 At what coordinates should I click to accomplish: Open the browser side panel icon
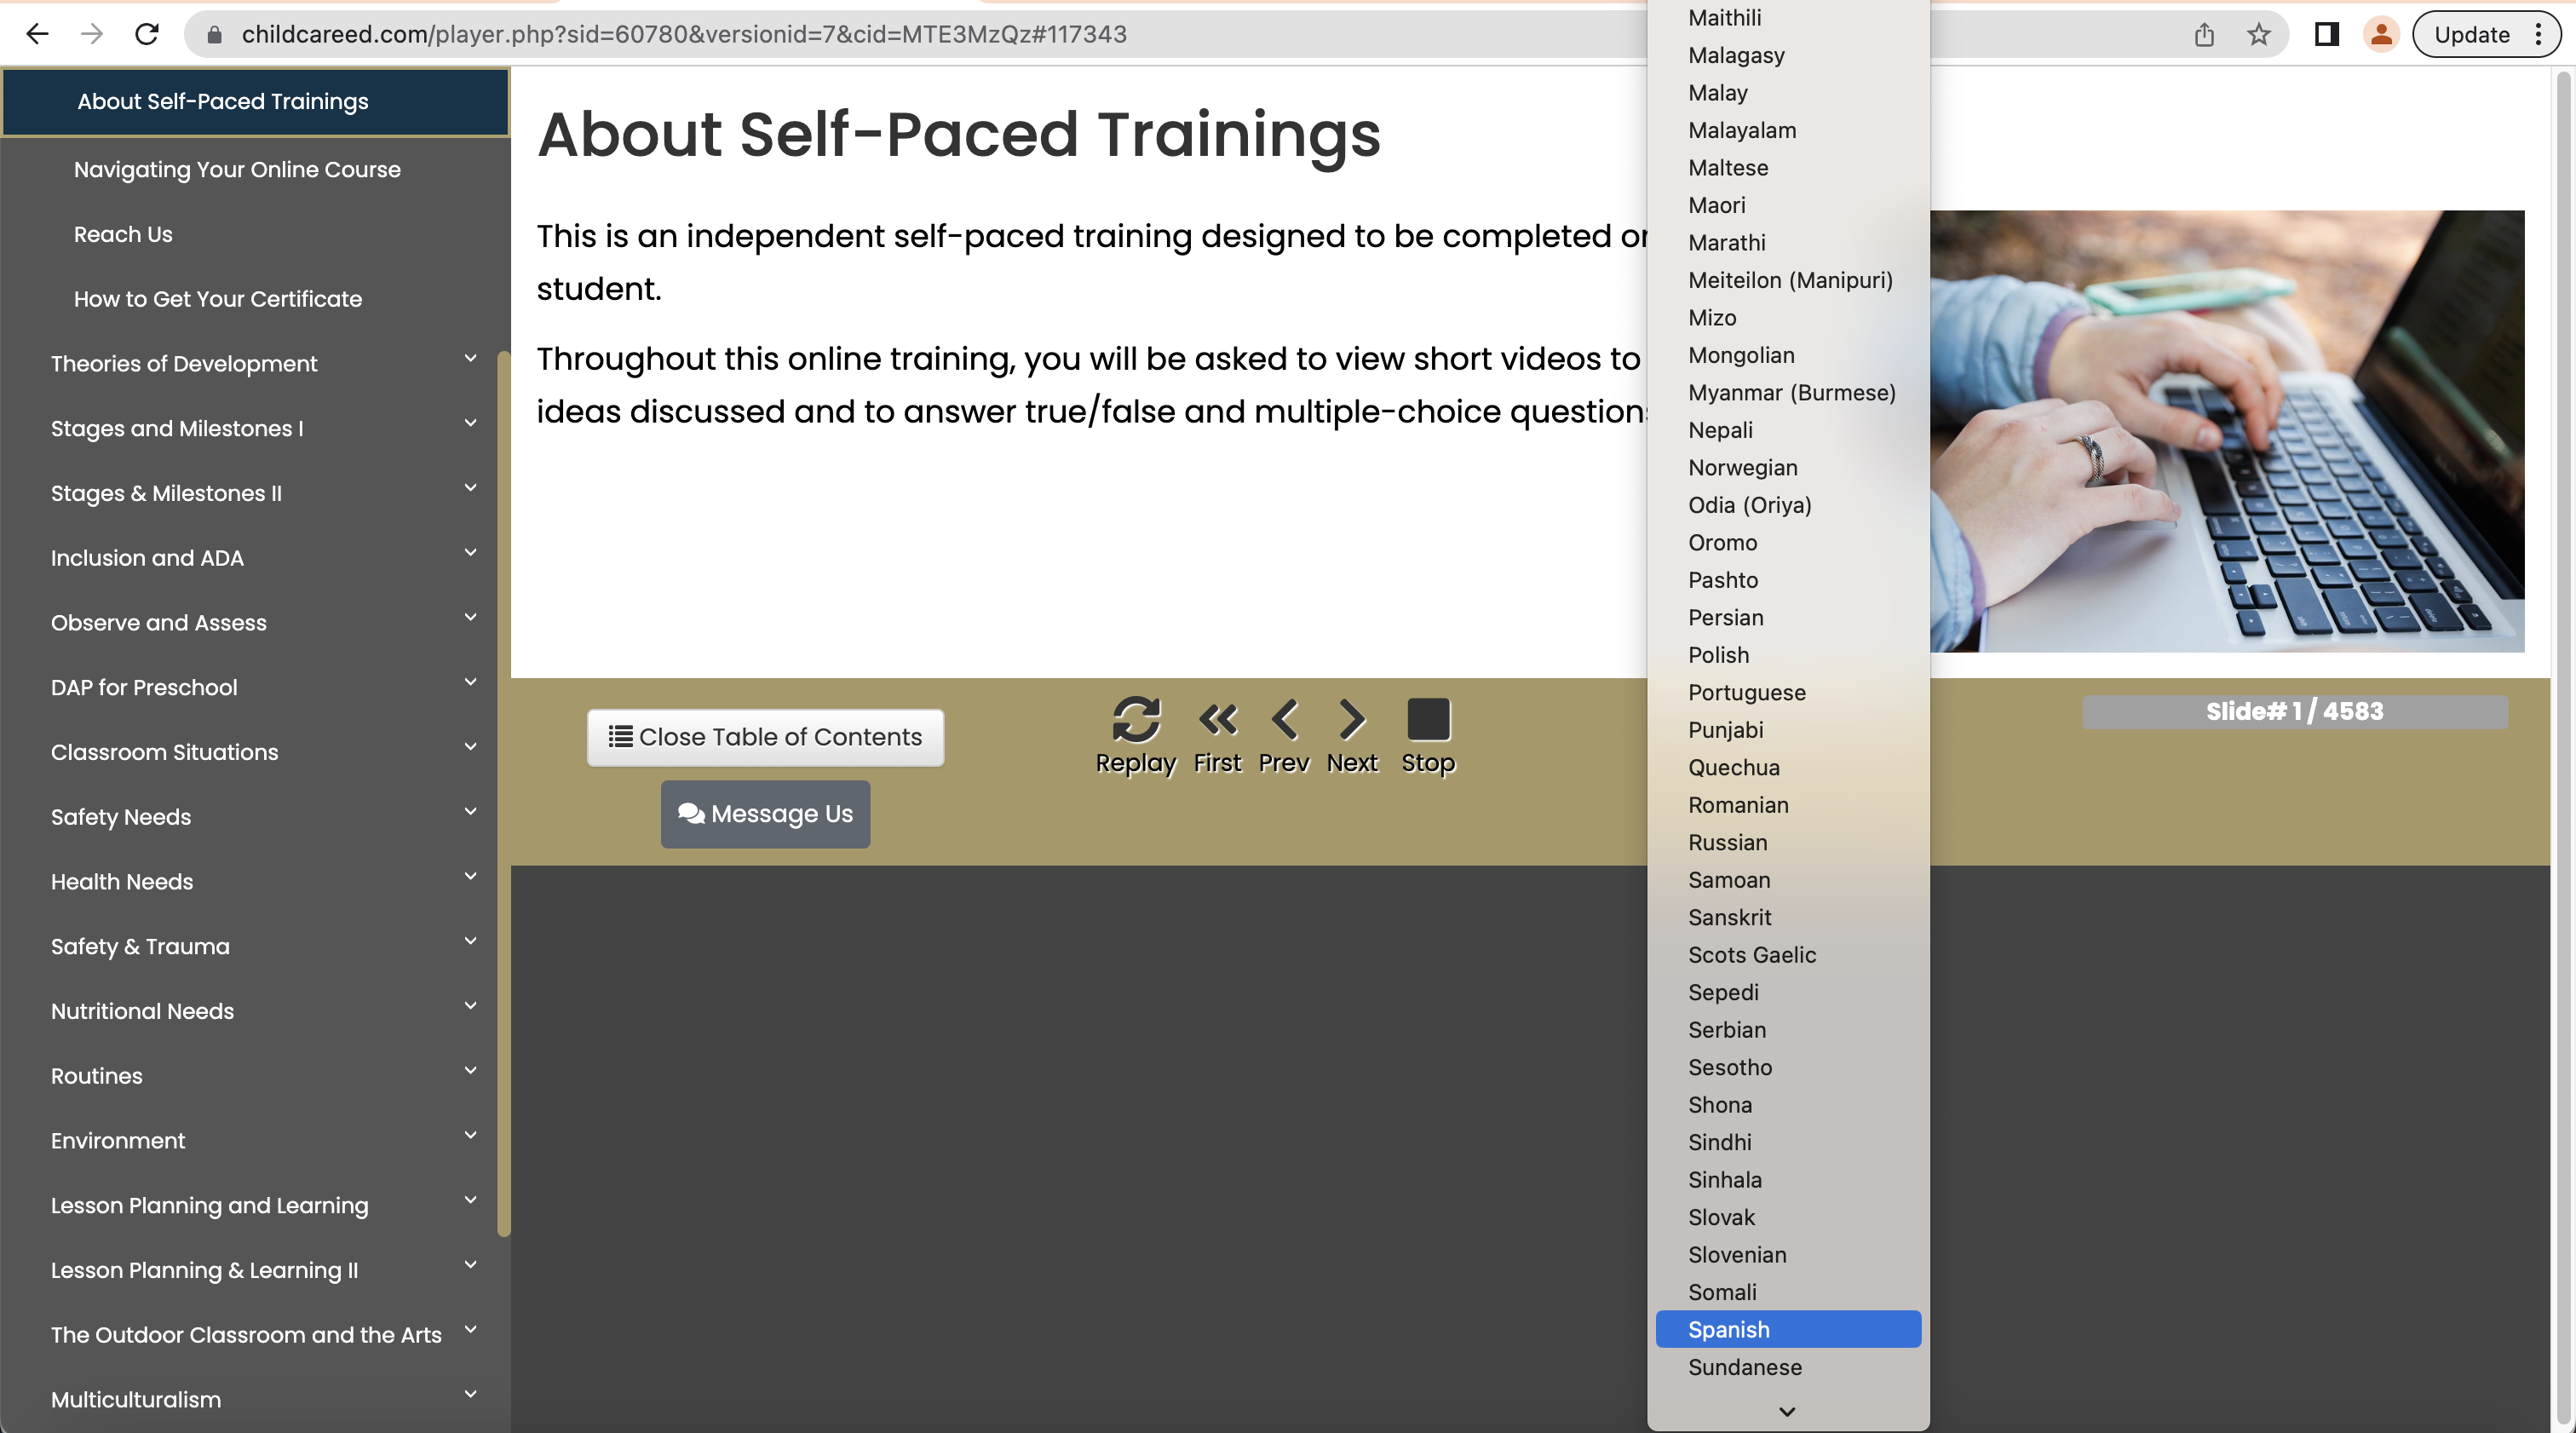point(2326,33)
